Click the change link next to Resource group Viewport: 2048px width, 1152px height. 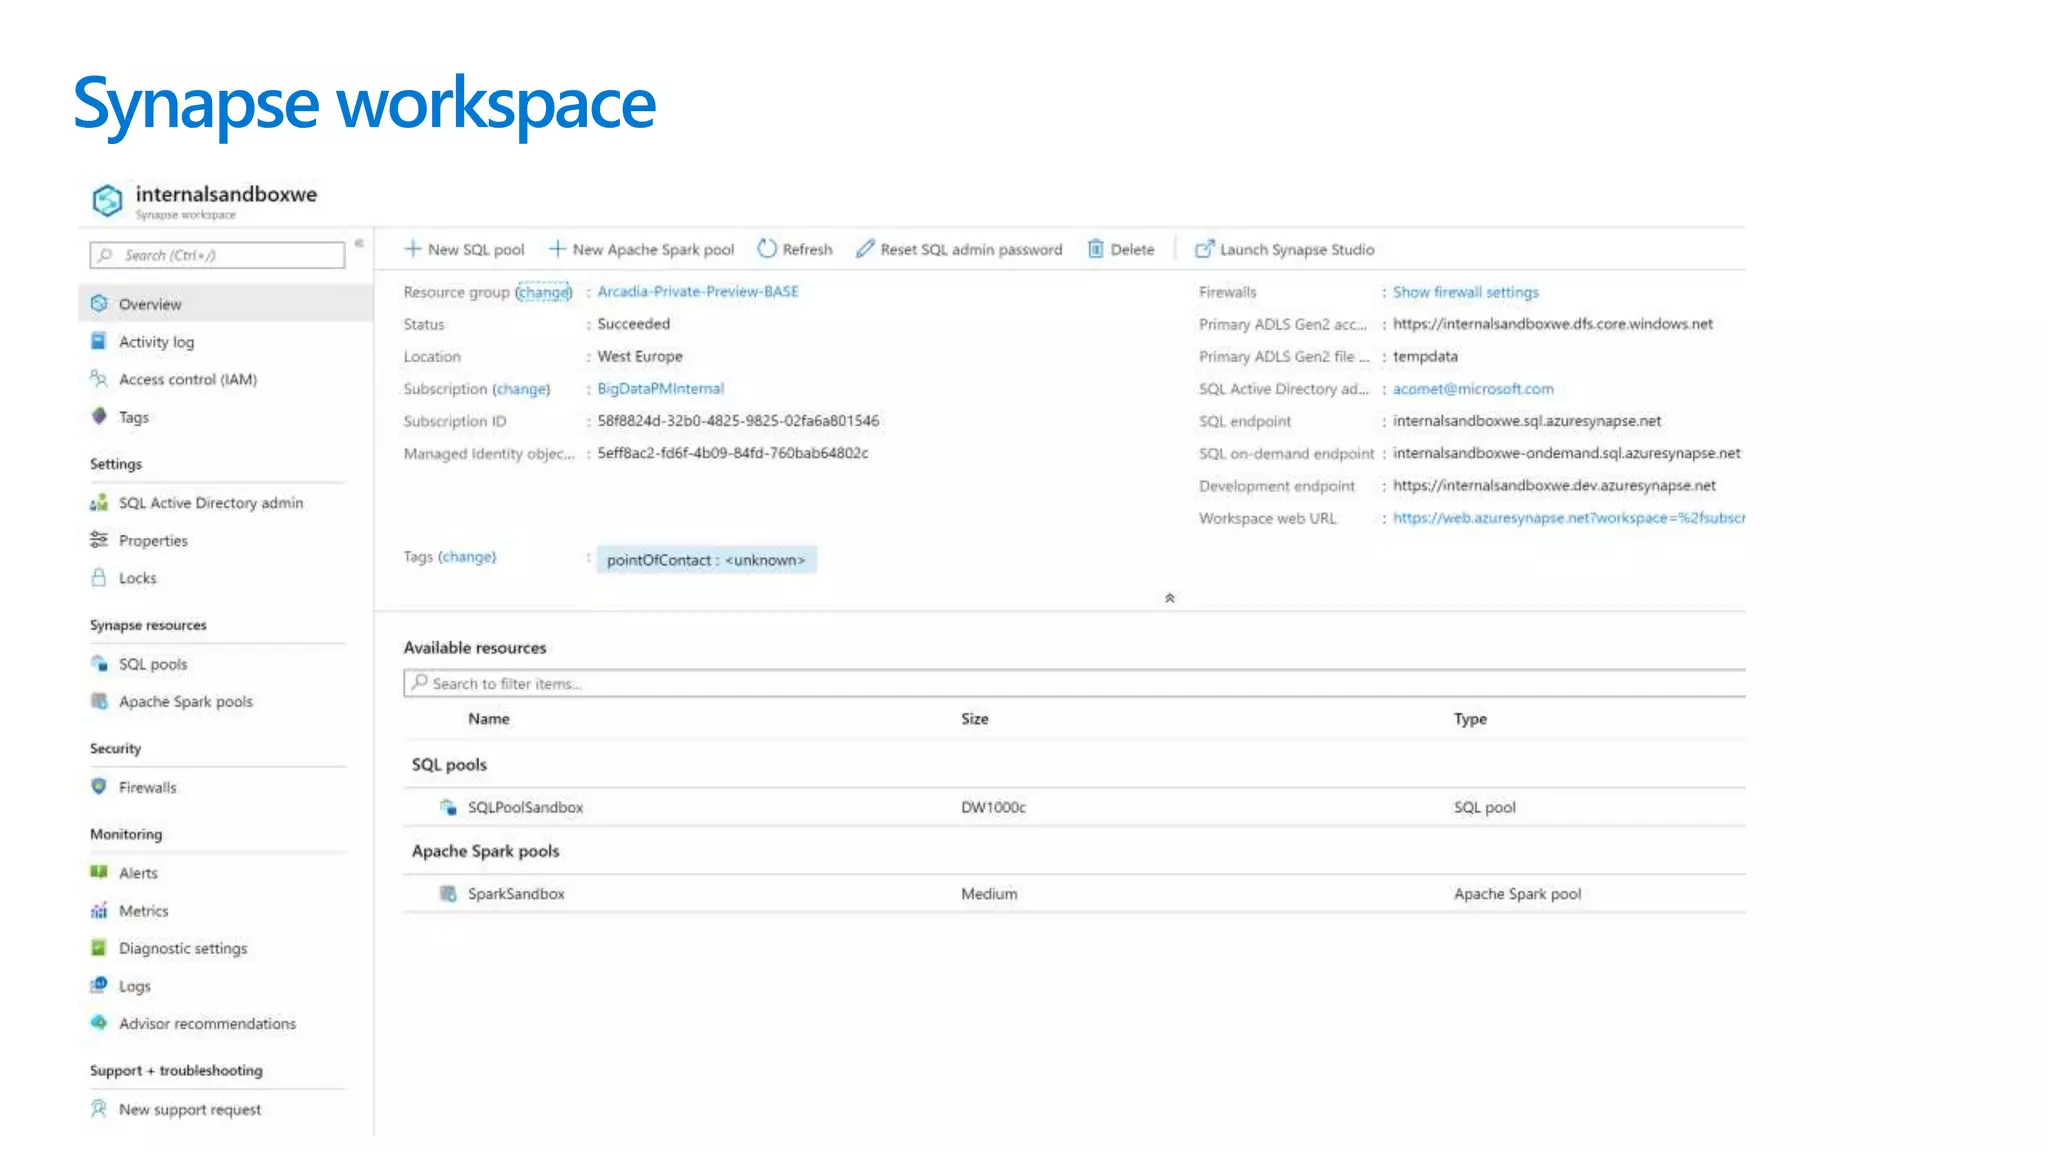pyautogui.click(x=544, y=292)
